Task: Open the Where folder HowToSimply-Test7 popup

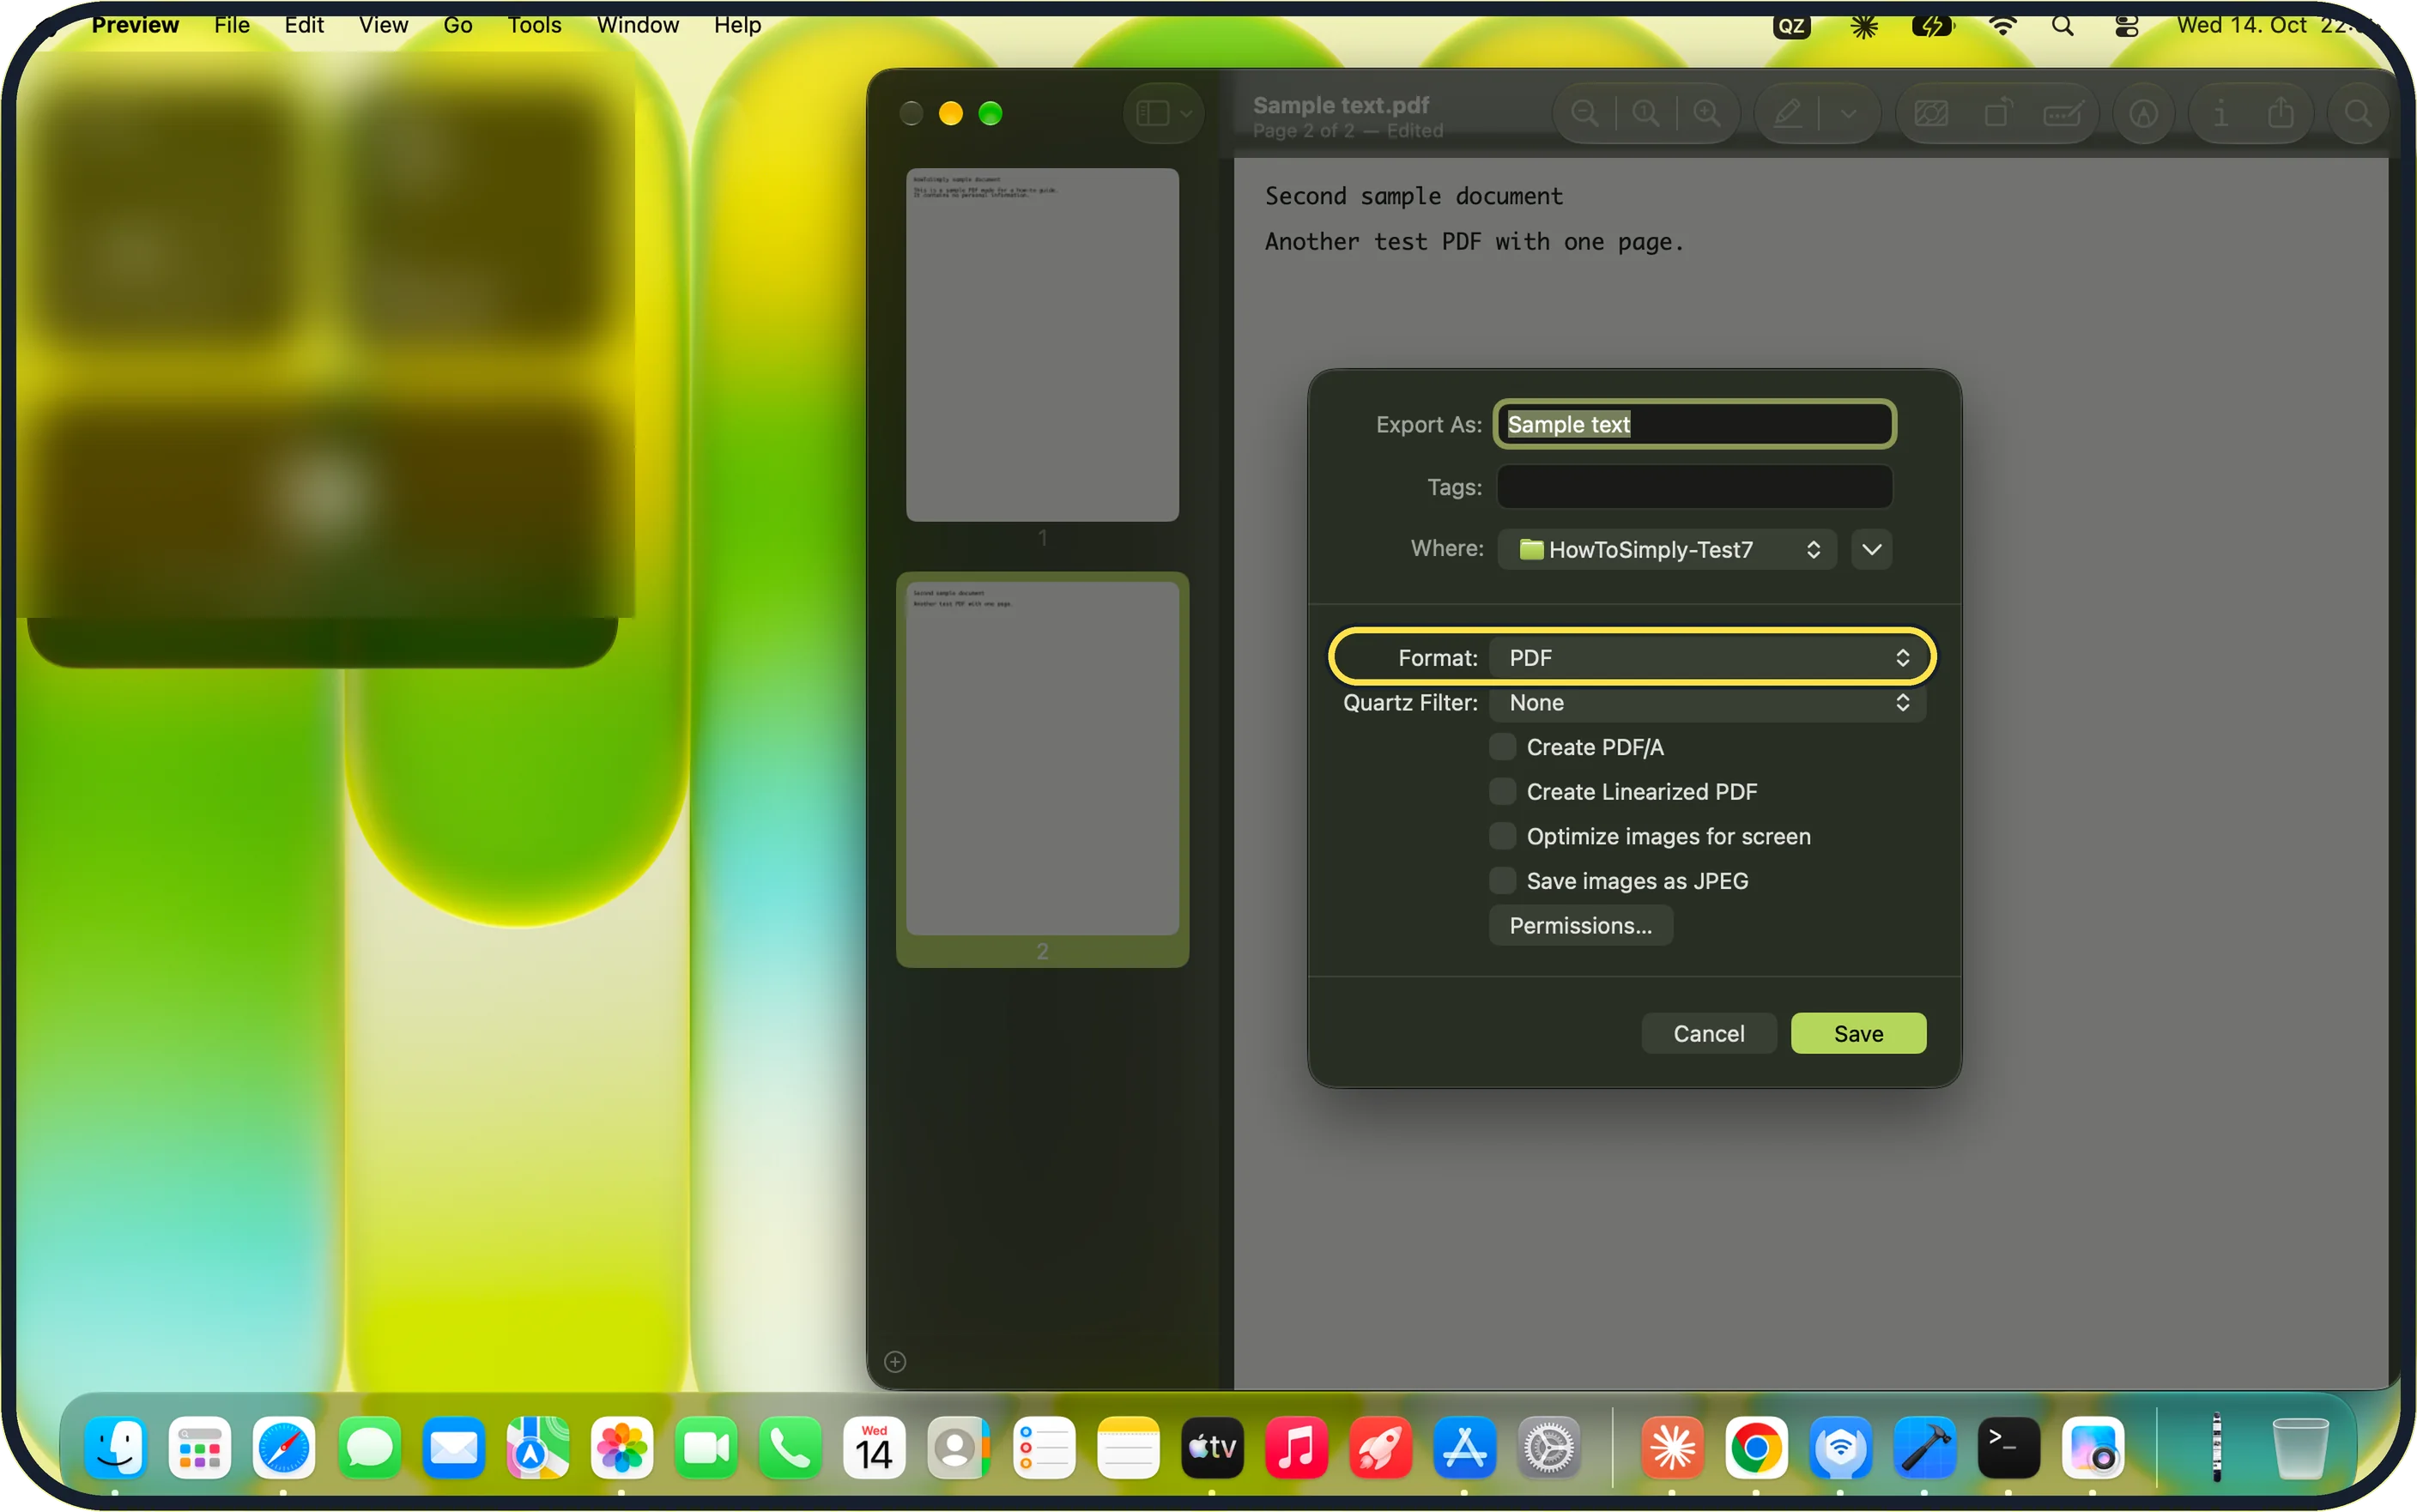Action: (x=1667, y=549)
